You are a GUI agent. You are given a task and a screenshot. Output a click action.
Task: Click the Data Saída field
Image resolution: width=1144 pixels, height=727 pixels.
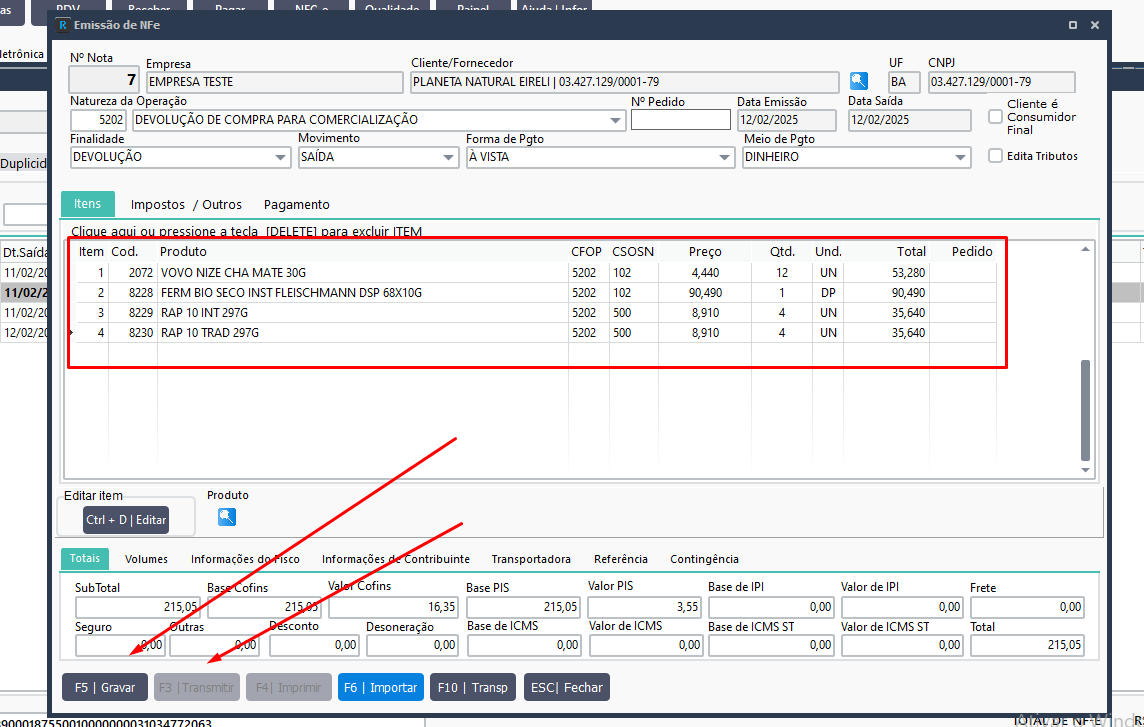click(x=910, y=120)
